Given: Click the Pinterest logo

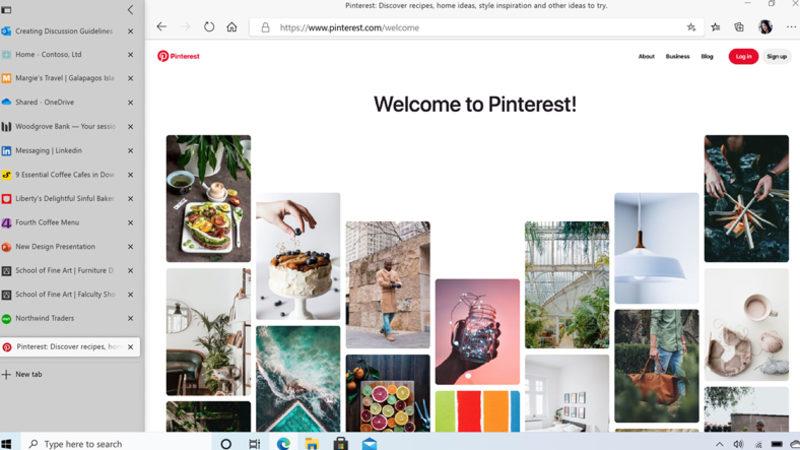Looking at the screenshot, I should coord(179,56).
